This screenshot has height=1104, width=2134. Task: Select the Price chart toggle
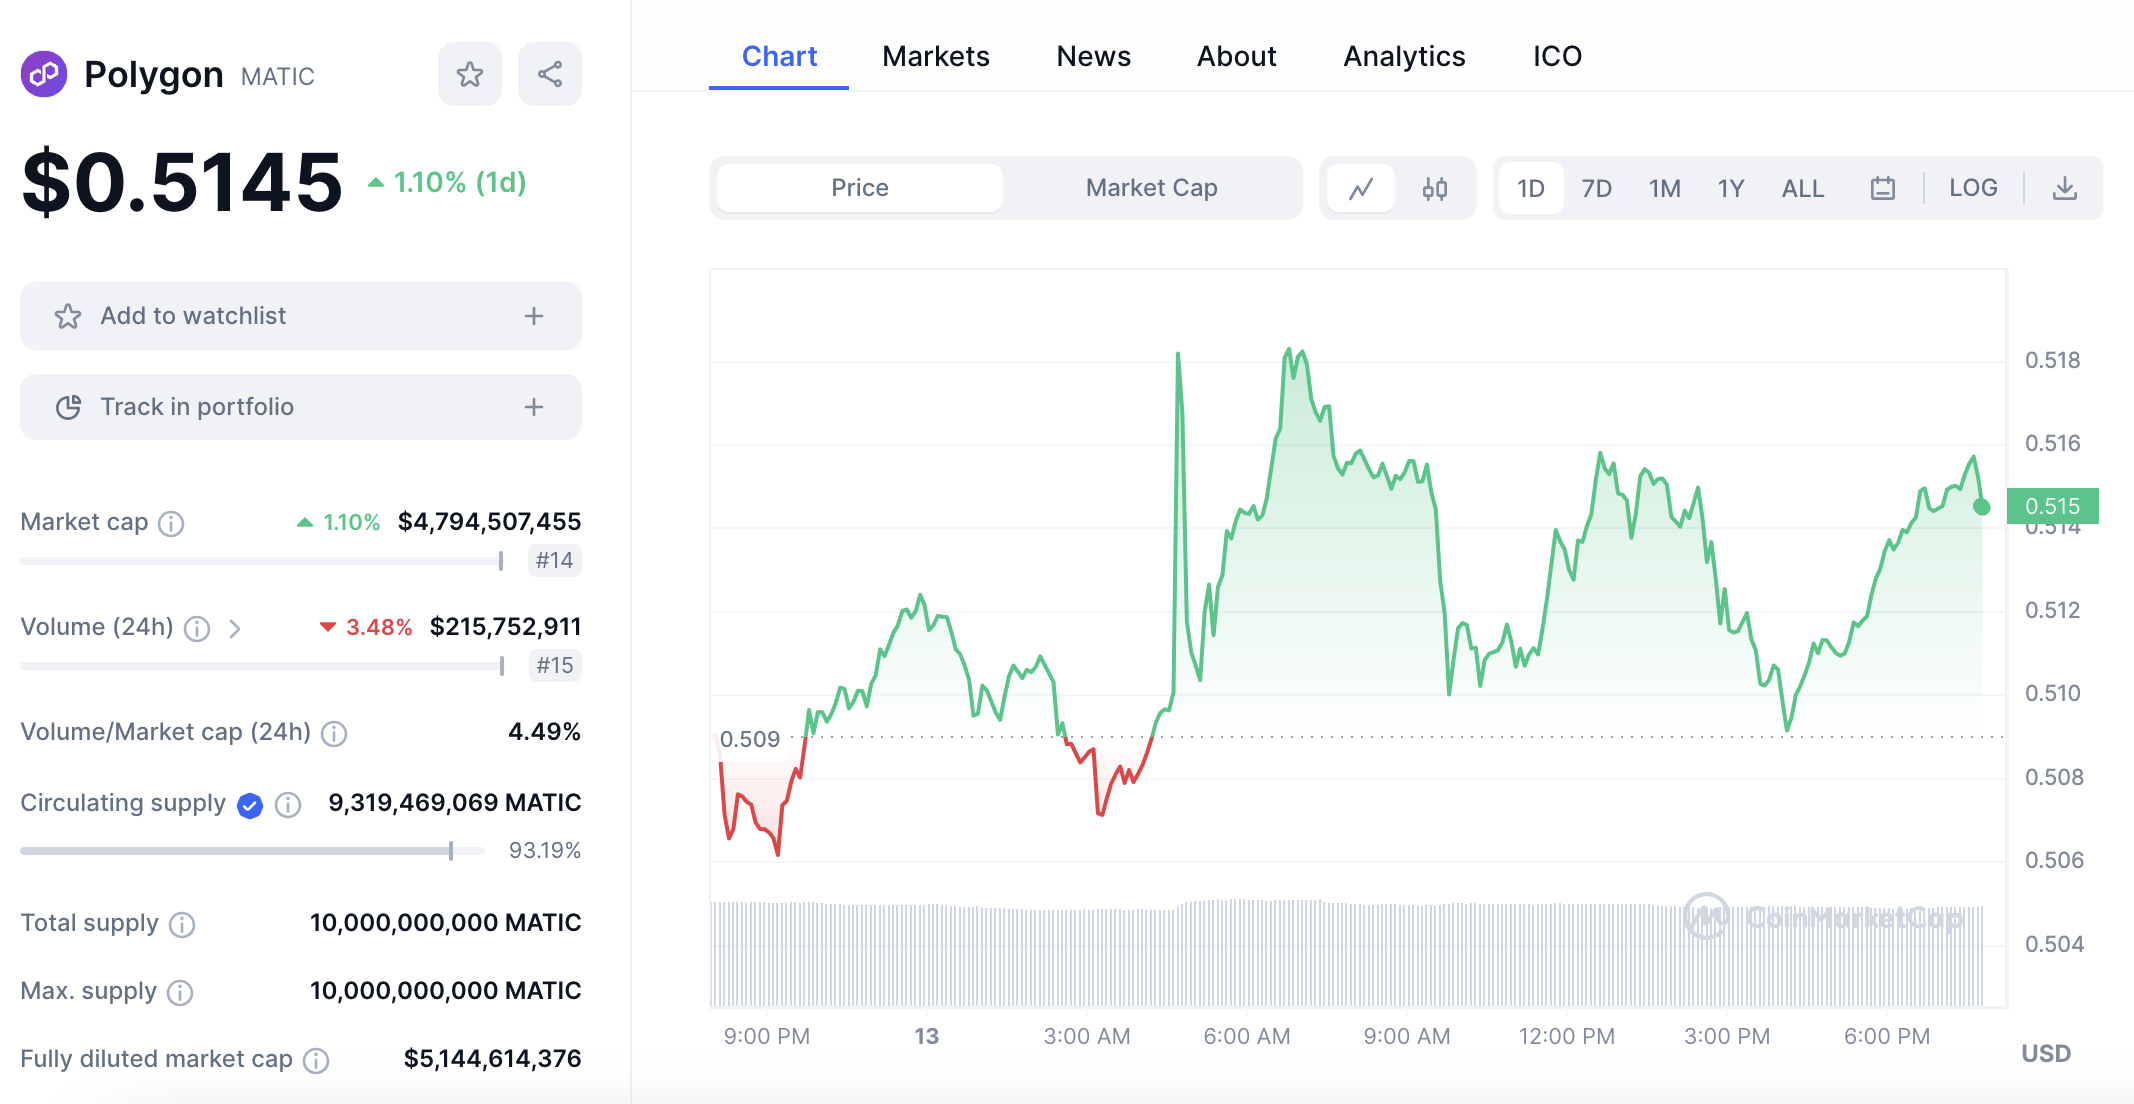(859, 188)
